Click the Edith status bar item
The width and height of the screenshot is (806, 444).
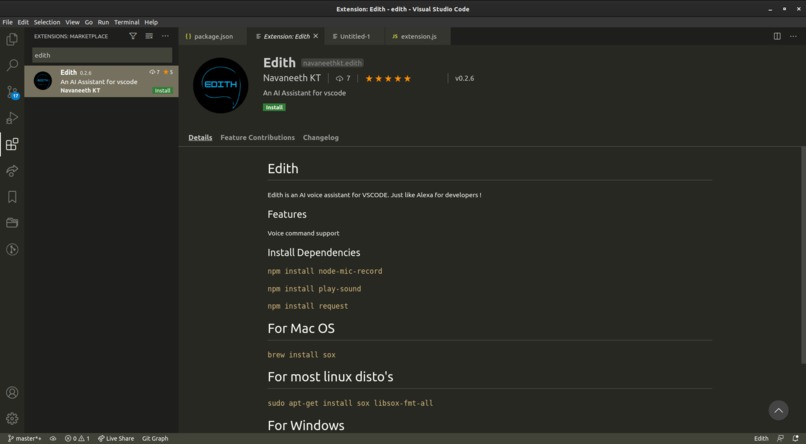click(x=761, y=438)
